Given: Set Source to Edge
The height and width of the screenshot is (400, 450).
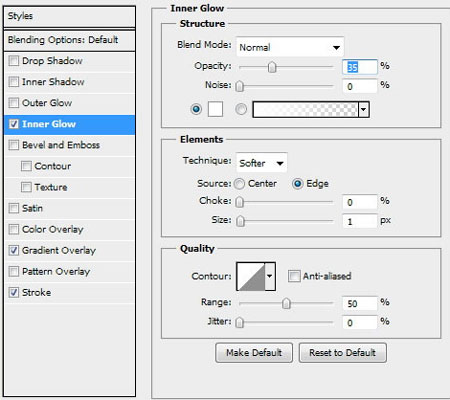Looking at the screenshot, I should [x=298, y=184].
